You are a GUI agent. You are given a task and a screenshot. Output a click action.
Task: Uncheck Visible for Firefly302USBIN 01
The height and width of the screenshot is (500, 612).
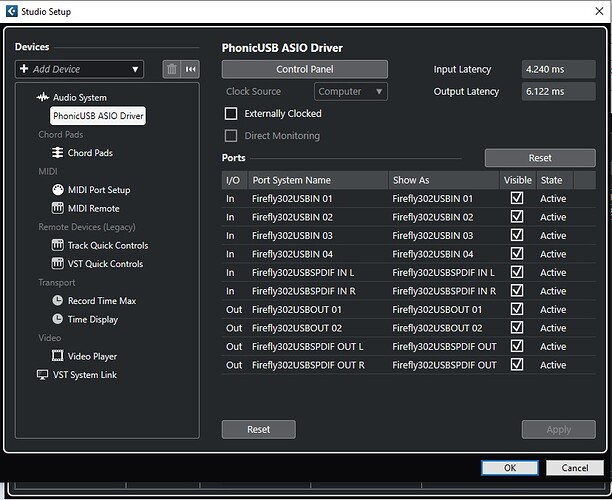click(517, 198)
